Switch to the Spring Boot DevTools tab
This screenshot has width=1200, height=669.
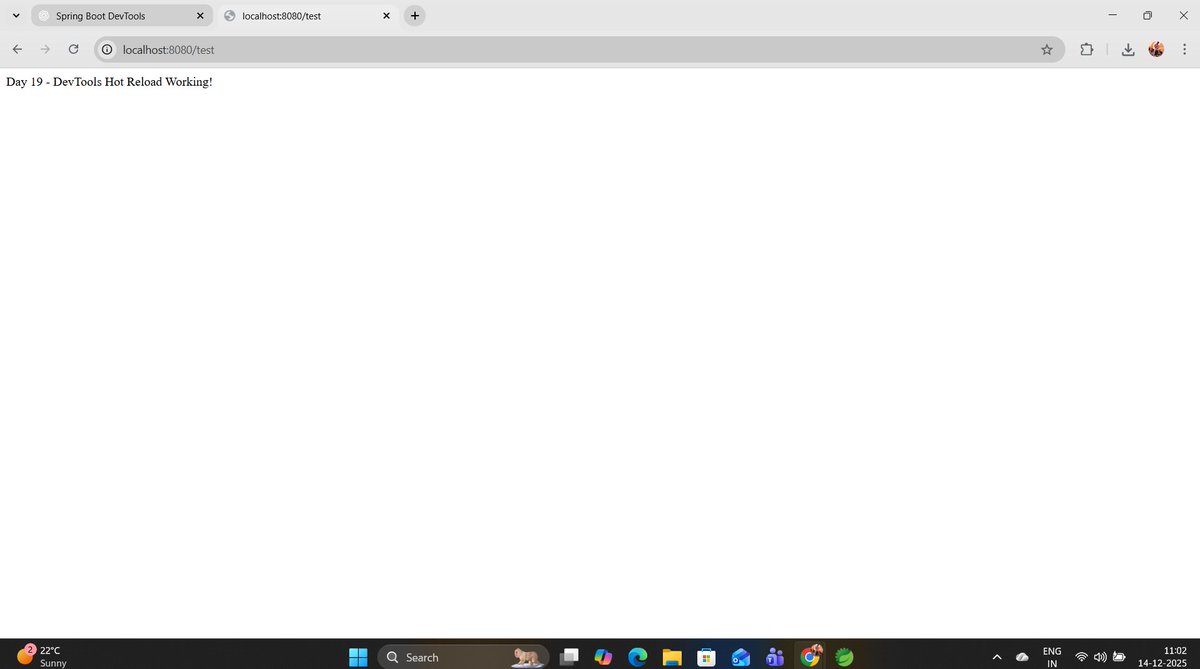point(121,16)
